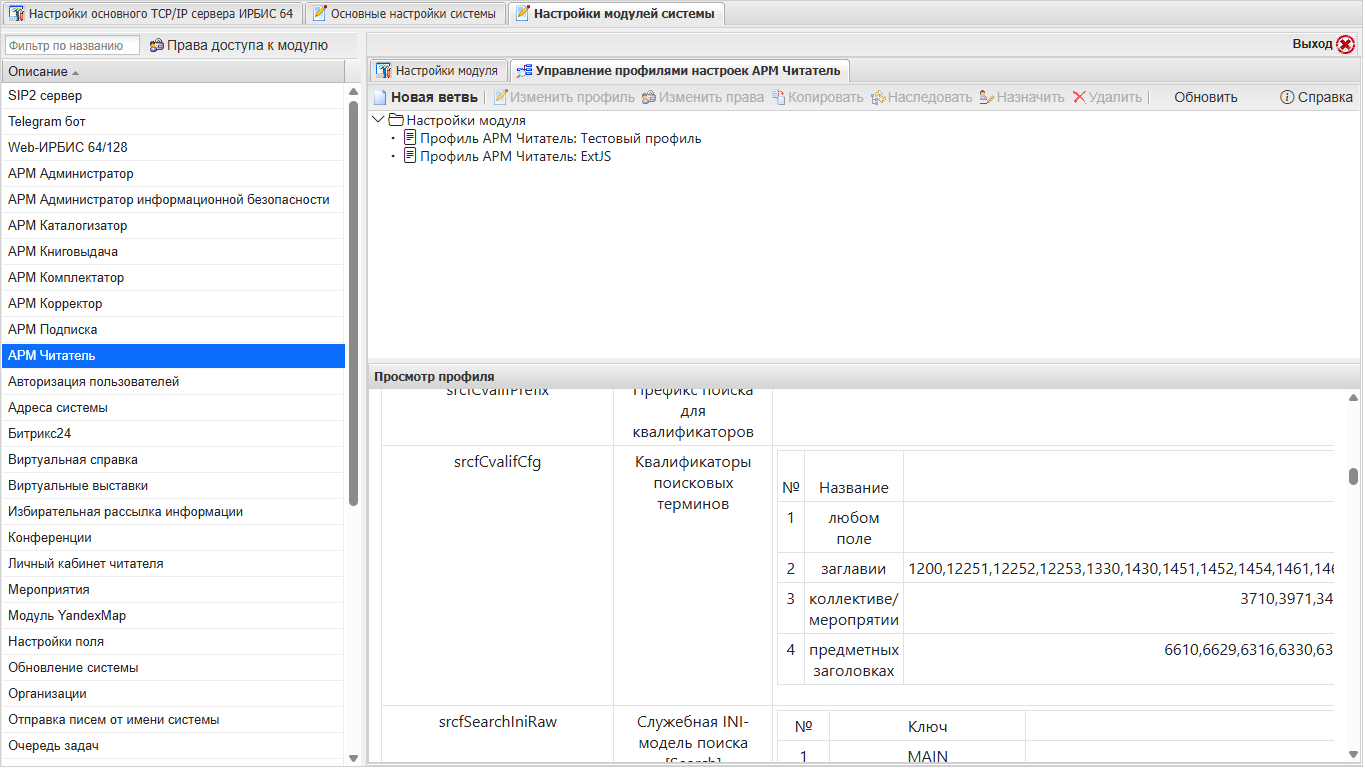Click the module list scroll up arrow
The width and height of the screenshot is (1365, 768).
pyautogui.click(x=353, y=92)
